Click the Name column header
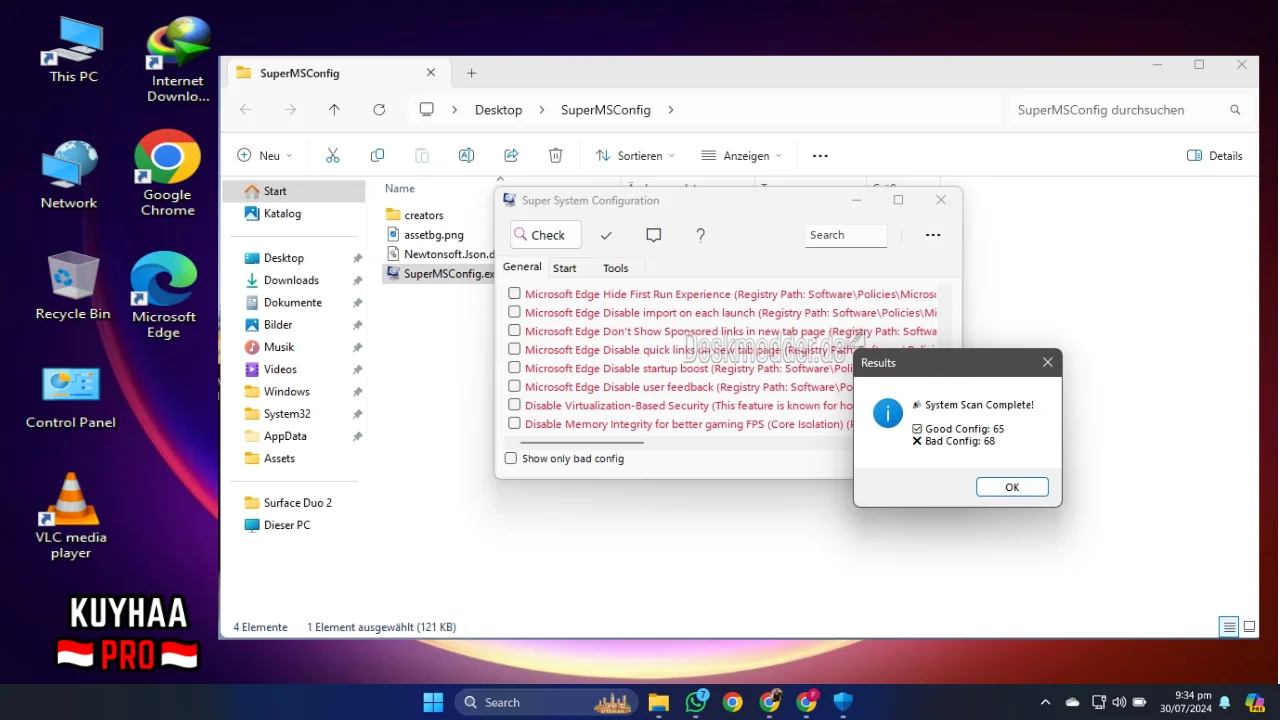This screenshot has width=1280, height=720. [x=400, y=188]
